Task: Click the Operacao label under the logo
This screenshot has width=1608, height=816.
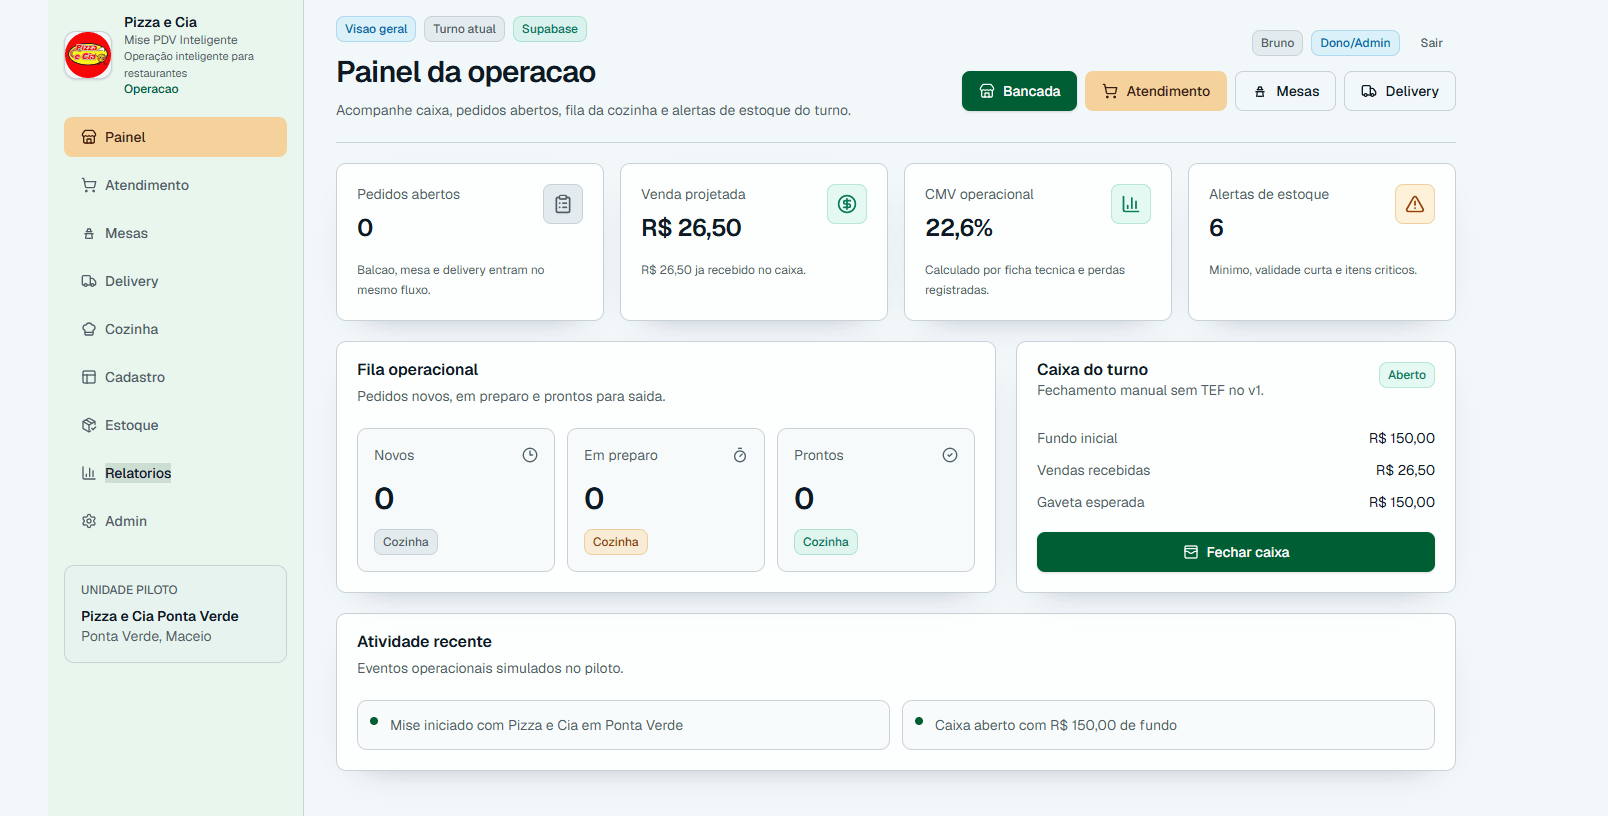Action: coord(151,89)
